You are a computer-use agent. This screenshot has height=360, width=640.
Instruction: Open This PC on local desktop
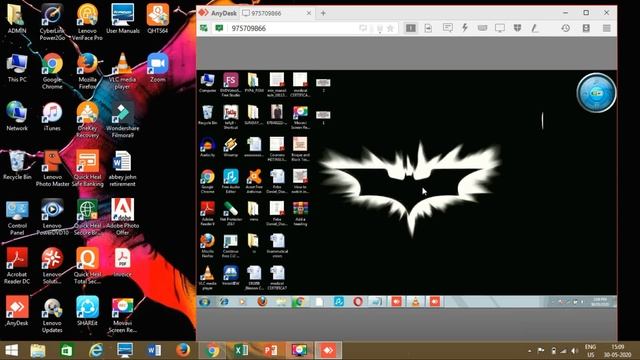click(x=17, y=68)
